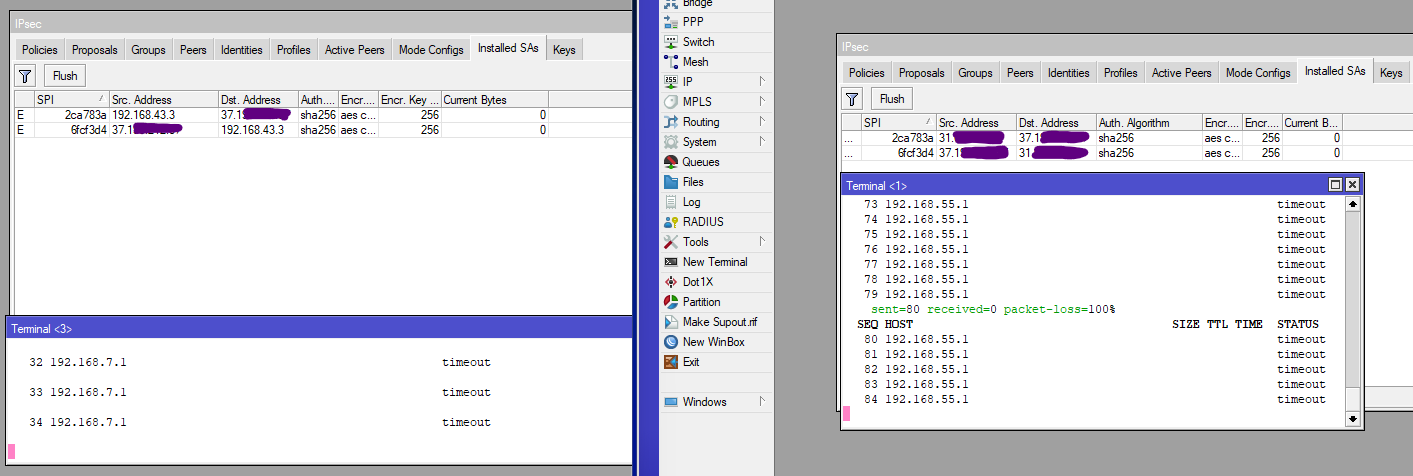Screen dimensions: 1413x476
Task: Click source address 192.168.43.3 in left window
Action: point(143,115)
